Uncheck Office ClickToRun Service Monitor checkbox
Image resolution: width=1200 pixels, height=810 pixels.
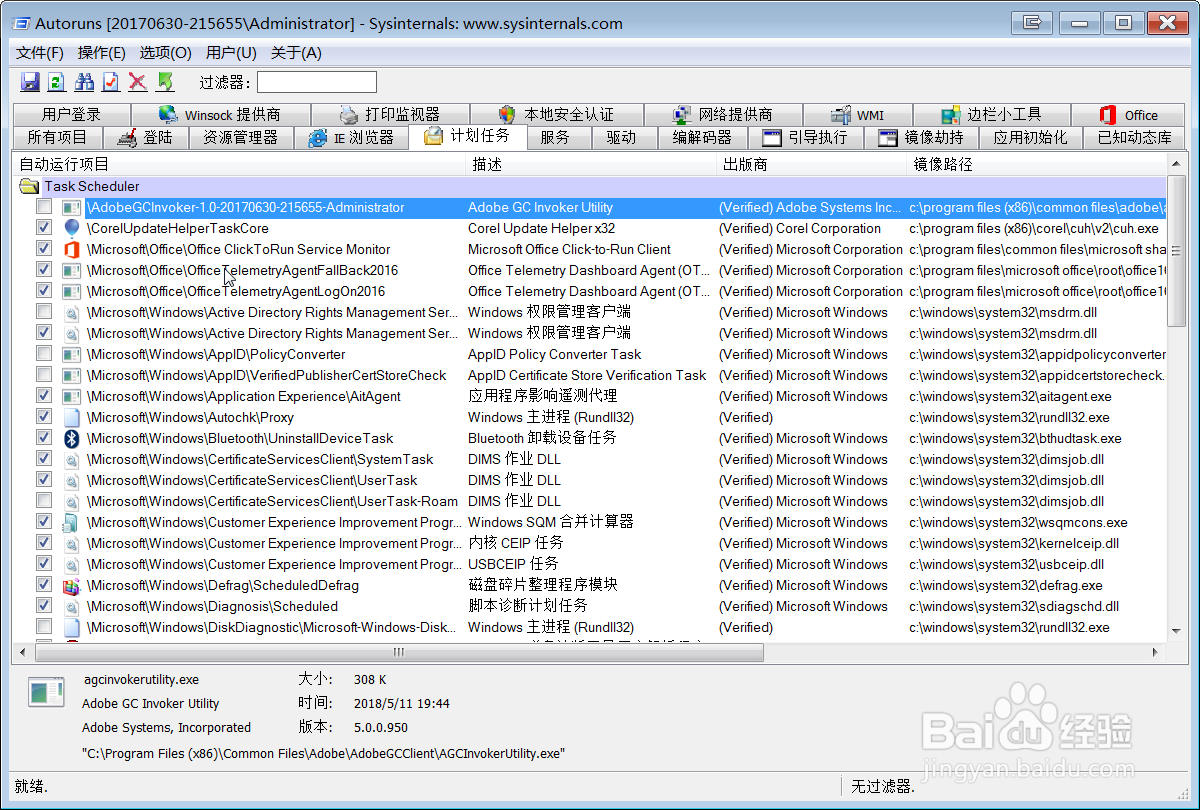44,249
